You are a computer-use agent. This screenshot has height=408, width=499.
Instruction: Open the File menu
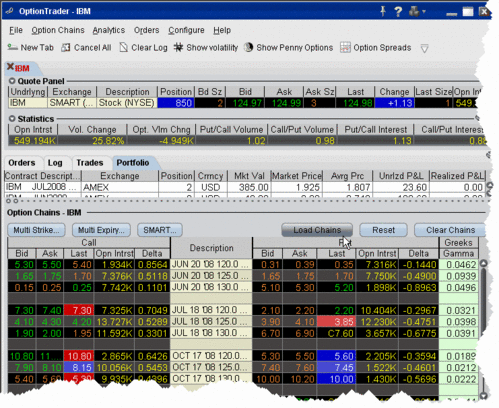(x=16, y=30)
